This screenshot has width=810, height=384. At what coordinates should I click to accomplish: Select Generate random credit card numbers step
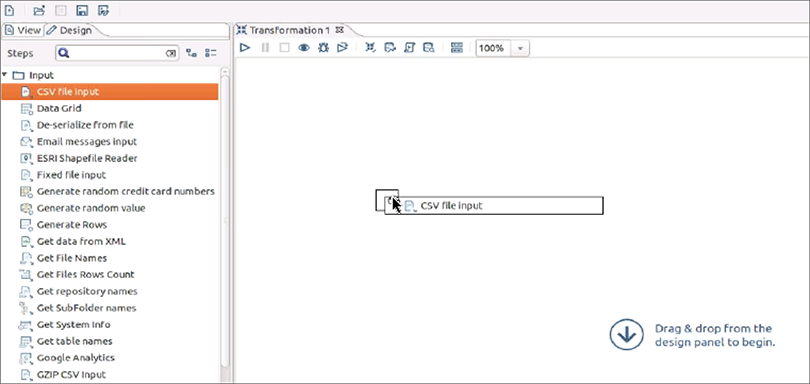(126, 191)
